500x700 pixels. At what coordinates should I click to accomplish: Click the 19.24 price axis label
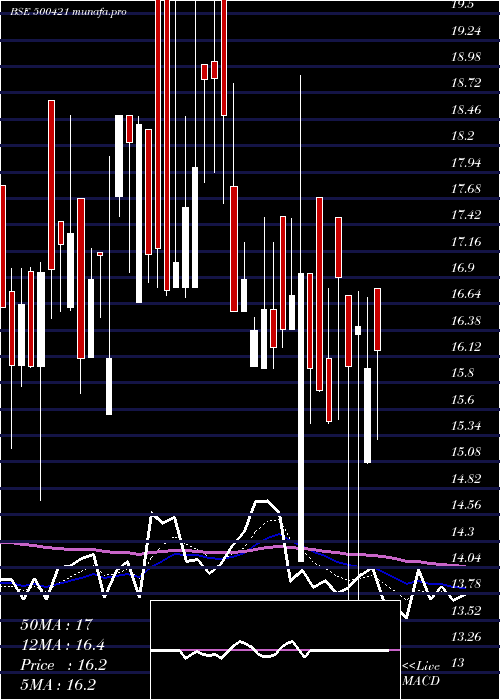tap(466, 31)
